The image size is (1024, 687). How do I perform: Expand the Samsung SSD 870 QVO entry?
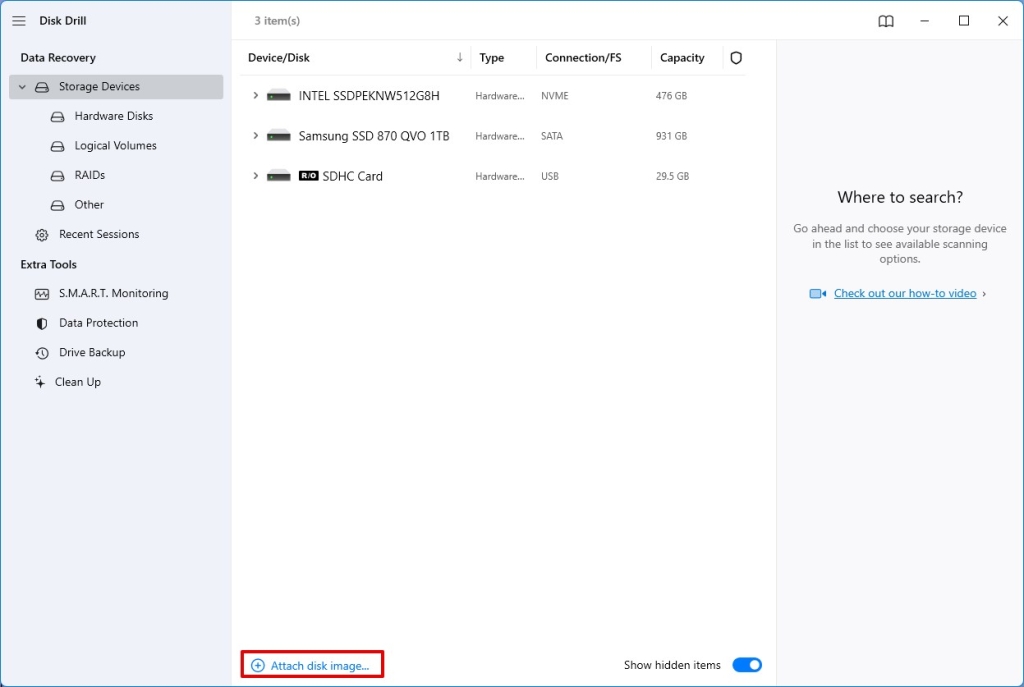(255, 136)
